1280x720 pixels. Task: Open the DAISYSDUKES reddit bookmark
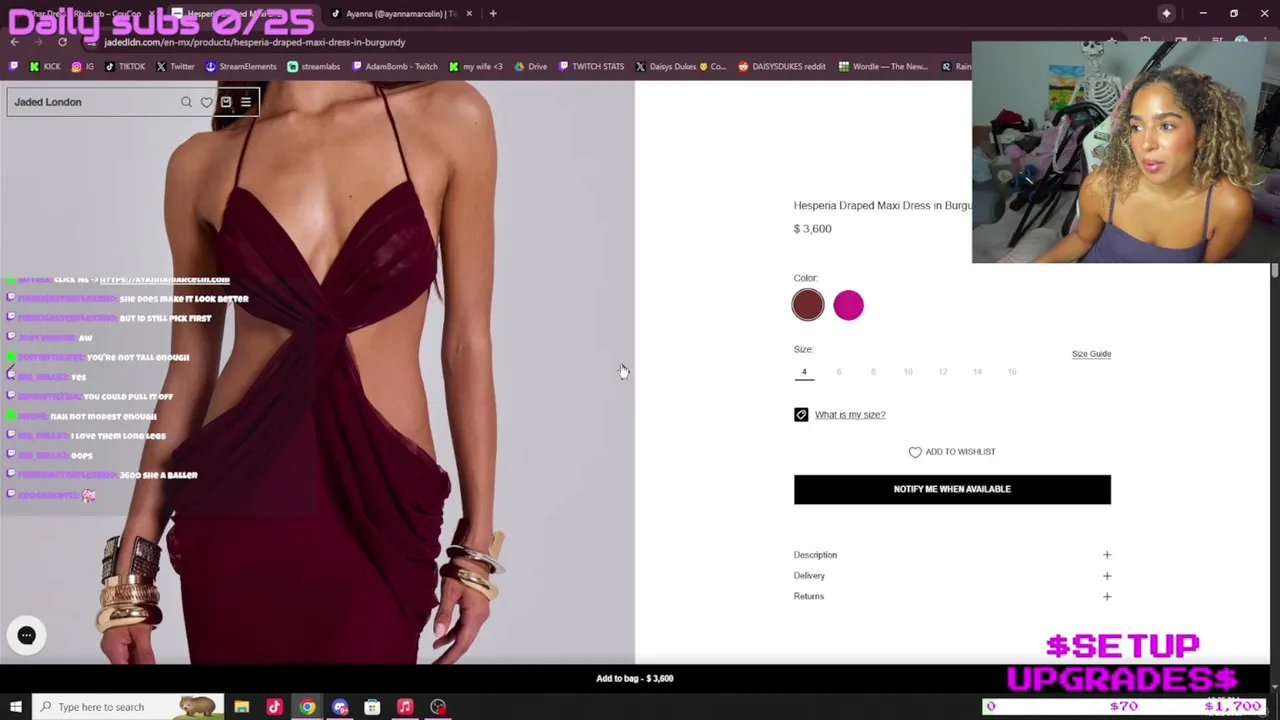pos(782,67)
